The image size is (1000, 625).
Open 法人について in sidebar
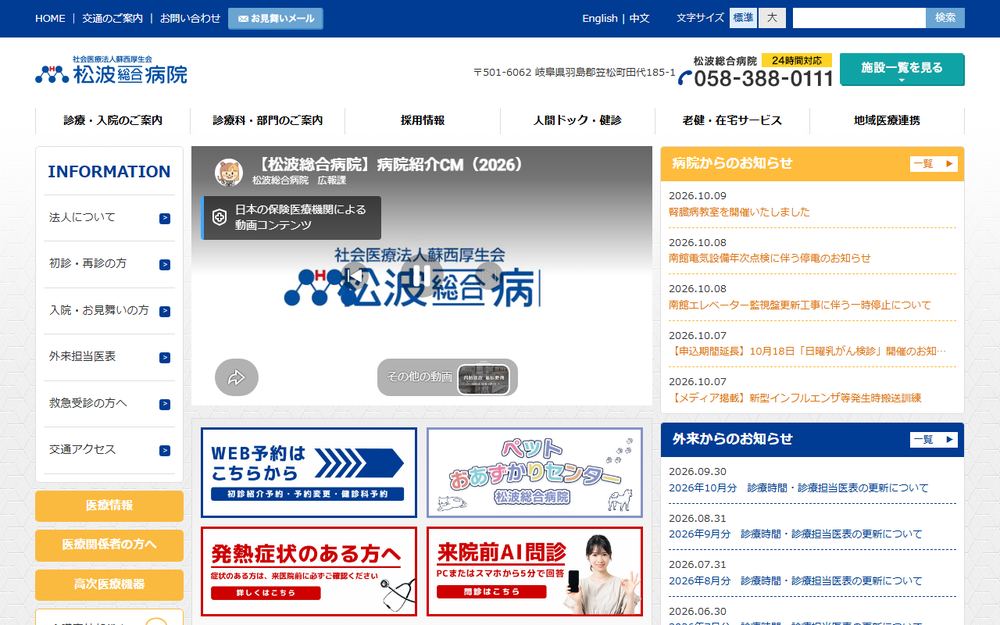[x=109, y=218]
